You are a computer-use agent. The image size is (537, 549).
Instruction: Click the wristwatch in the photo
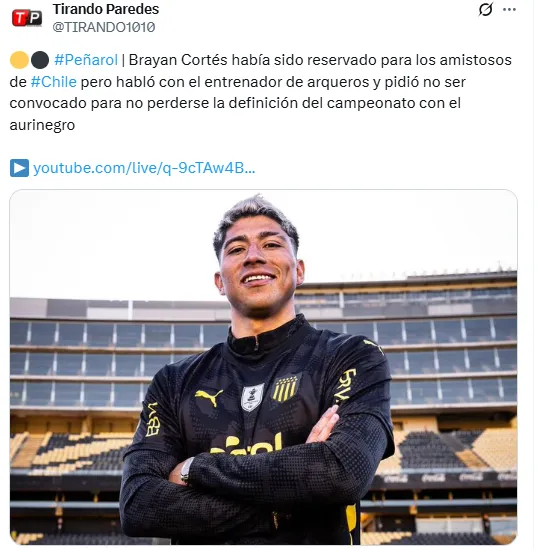(x=187, y=472)
